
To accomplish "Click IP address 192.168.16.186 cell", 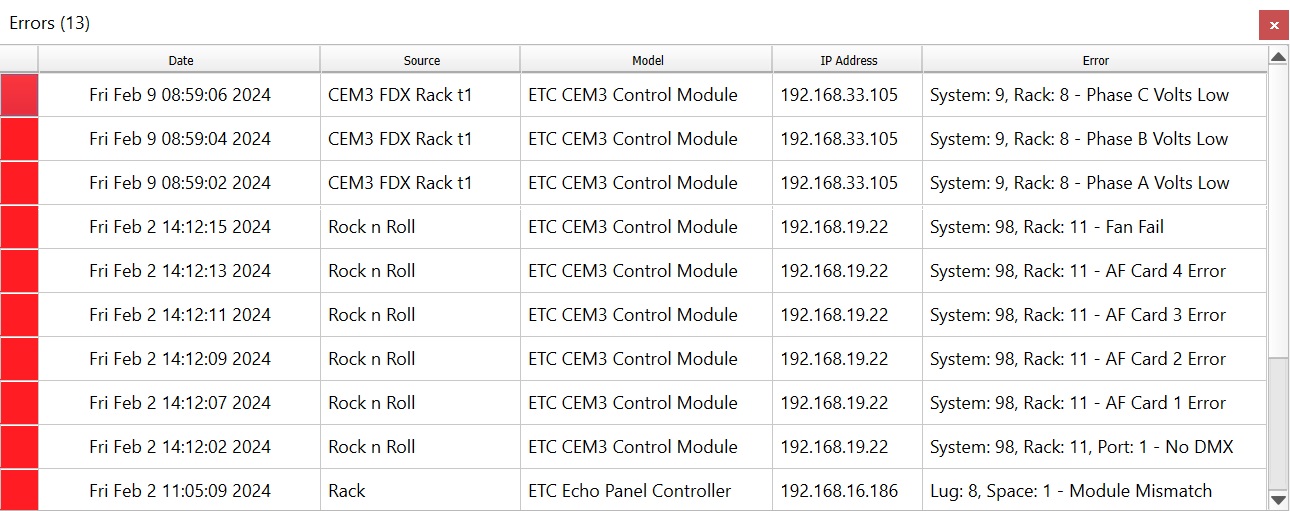I will pos(839,491).
